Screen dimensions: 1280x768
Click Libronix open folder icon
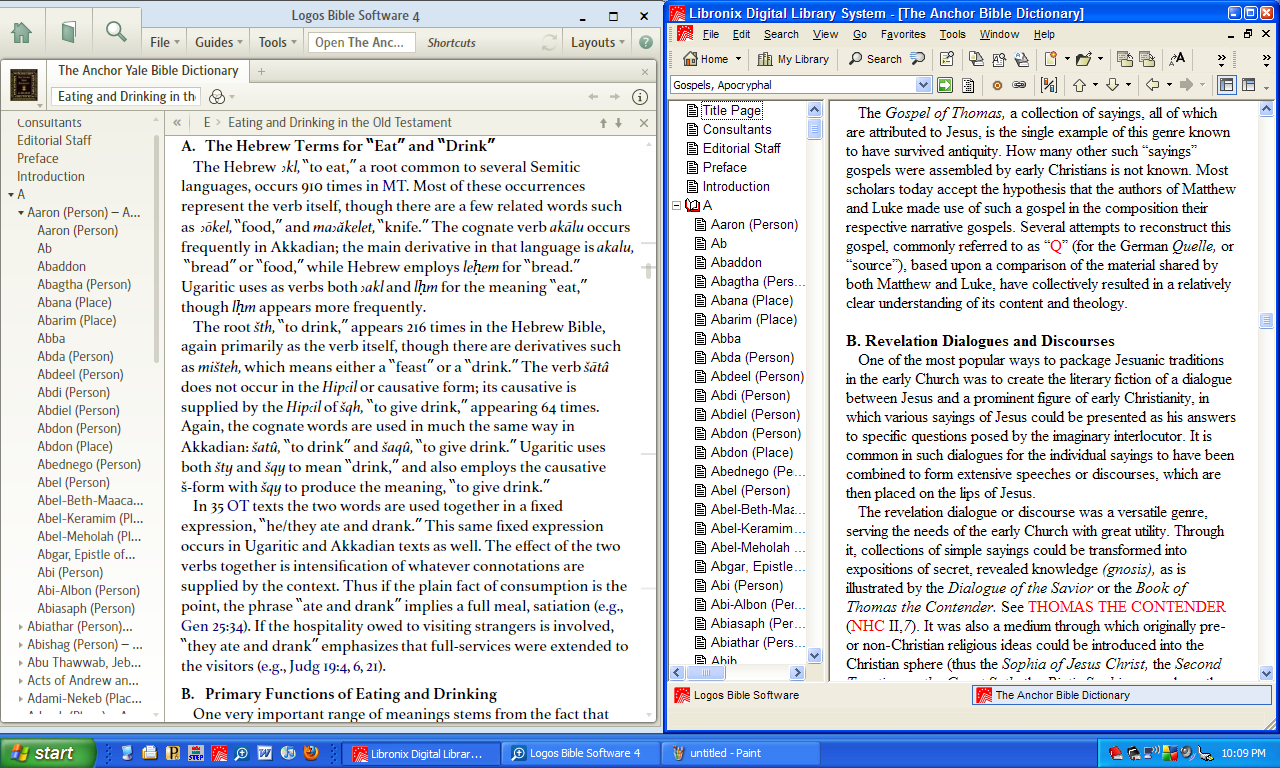pos(1084,59)
